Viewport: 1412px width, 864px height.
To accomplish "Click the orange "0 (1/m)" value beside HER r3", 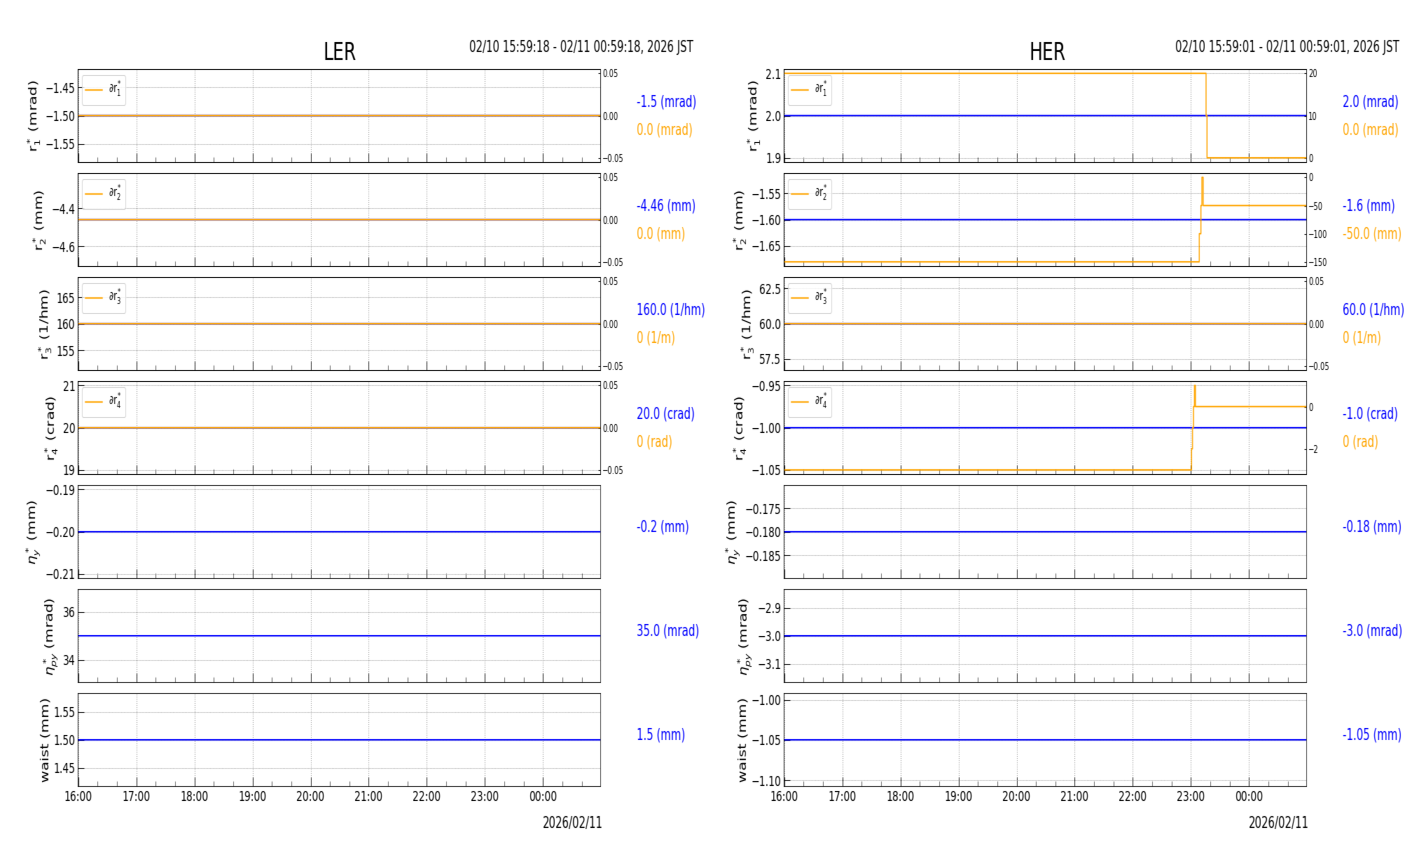I will tap(1361, 338).
